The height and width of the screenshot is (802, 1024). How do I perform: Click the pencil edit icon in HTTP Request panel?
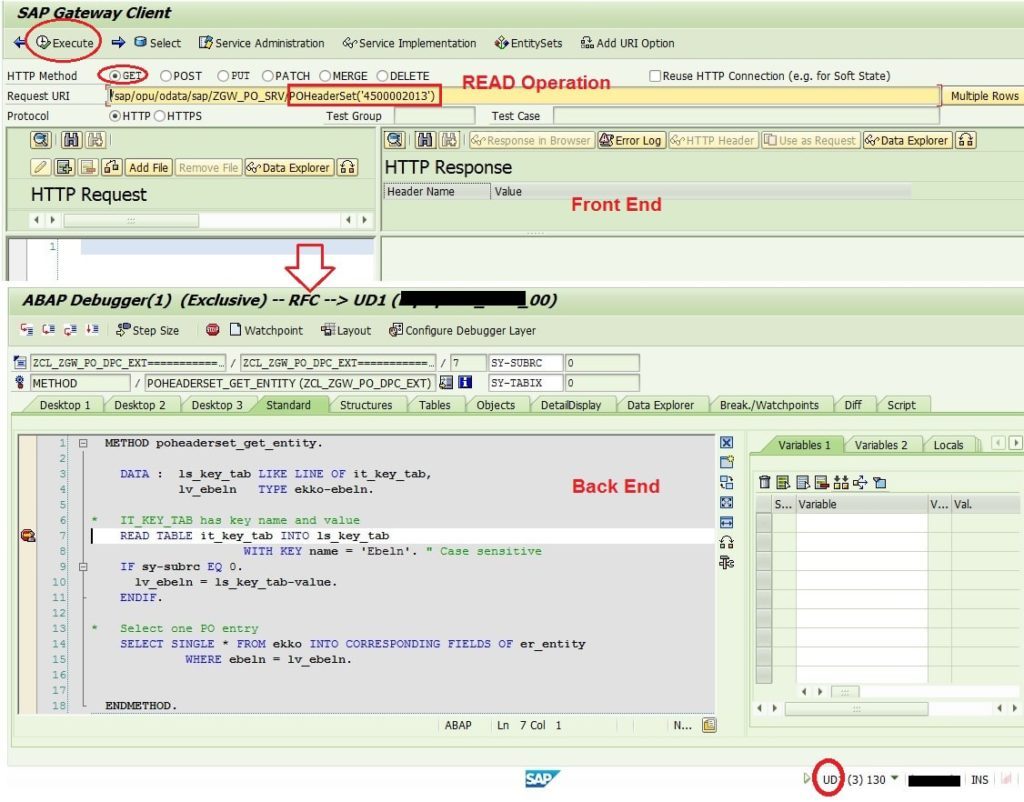click(40, 168)
